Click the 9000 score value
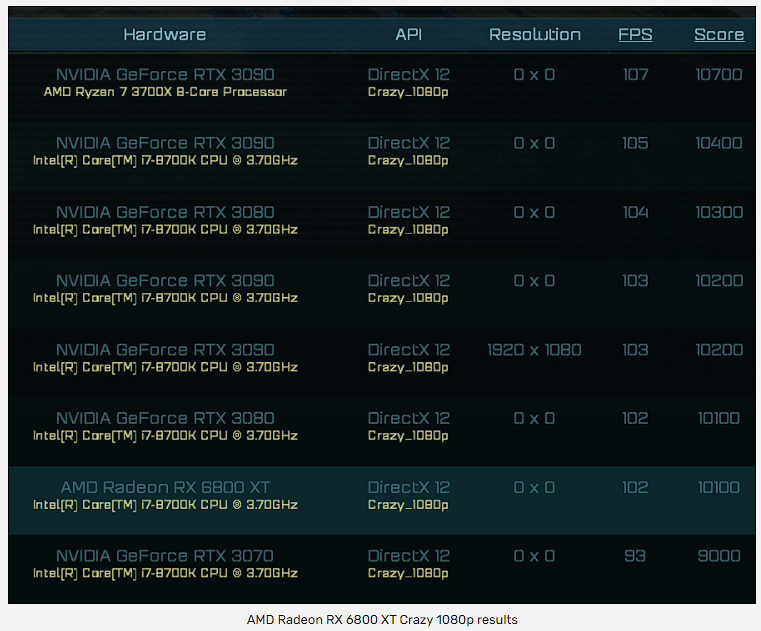Viewport: 761px width, 631px height. coord(719,556)
